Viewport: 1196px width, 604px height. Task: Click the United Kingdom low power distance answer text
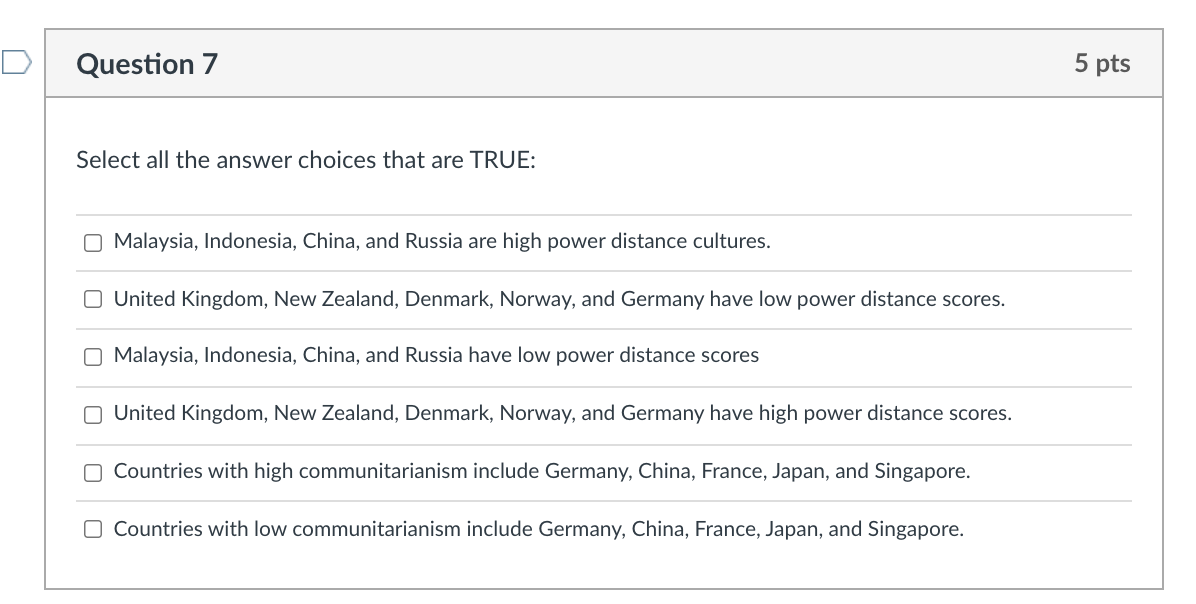click(559, 298)
